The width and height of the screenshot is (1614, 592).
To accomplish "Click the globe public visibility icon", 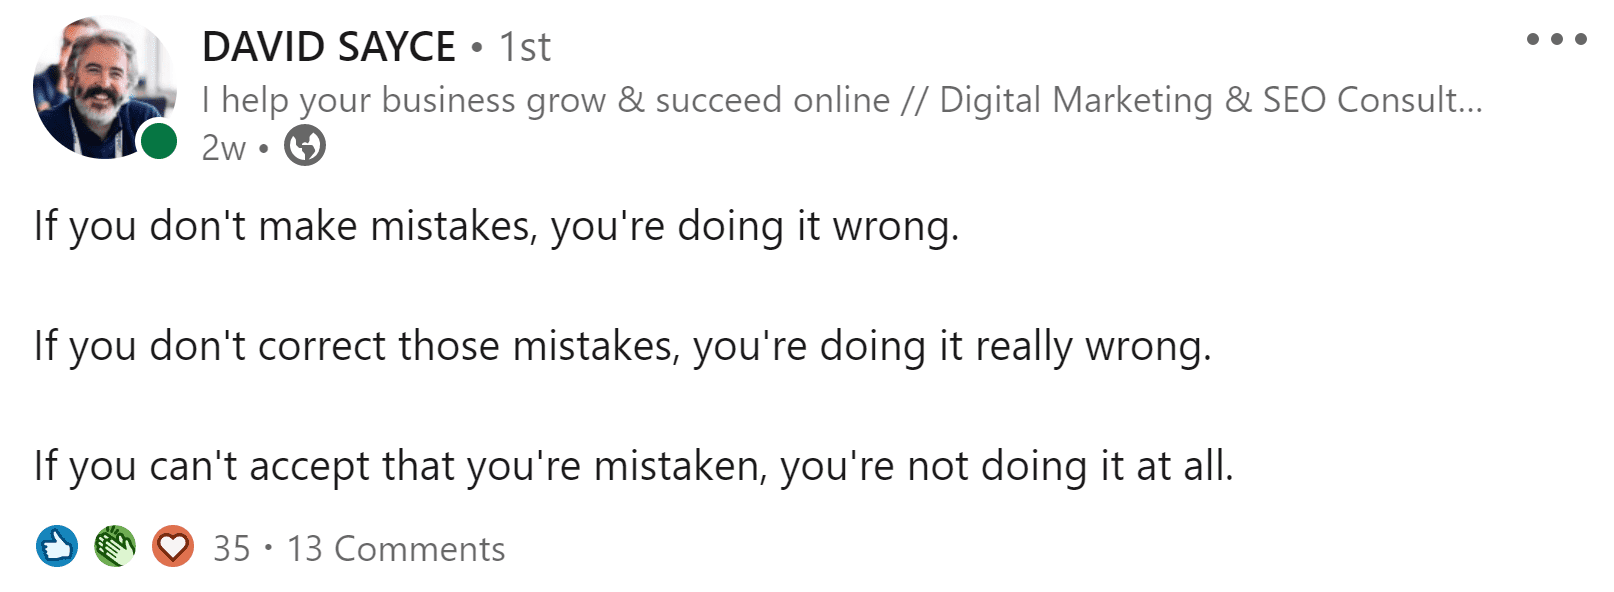I will pos(305,146).
